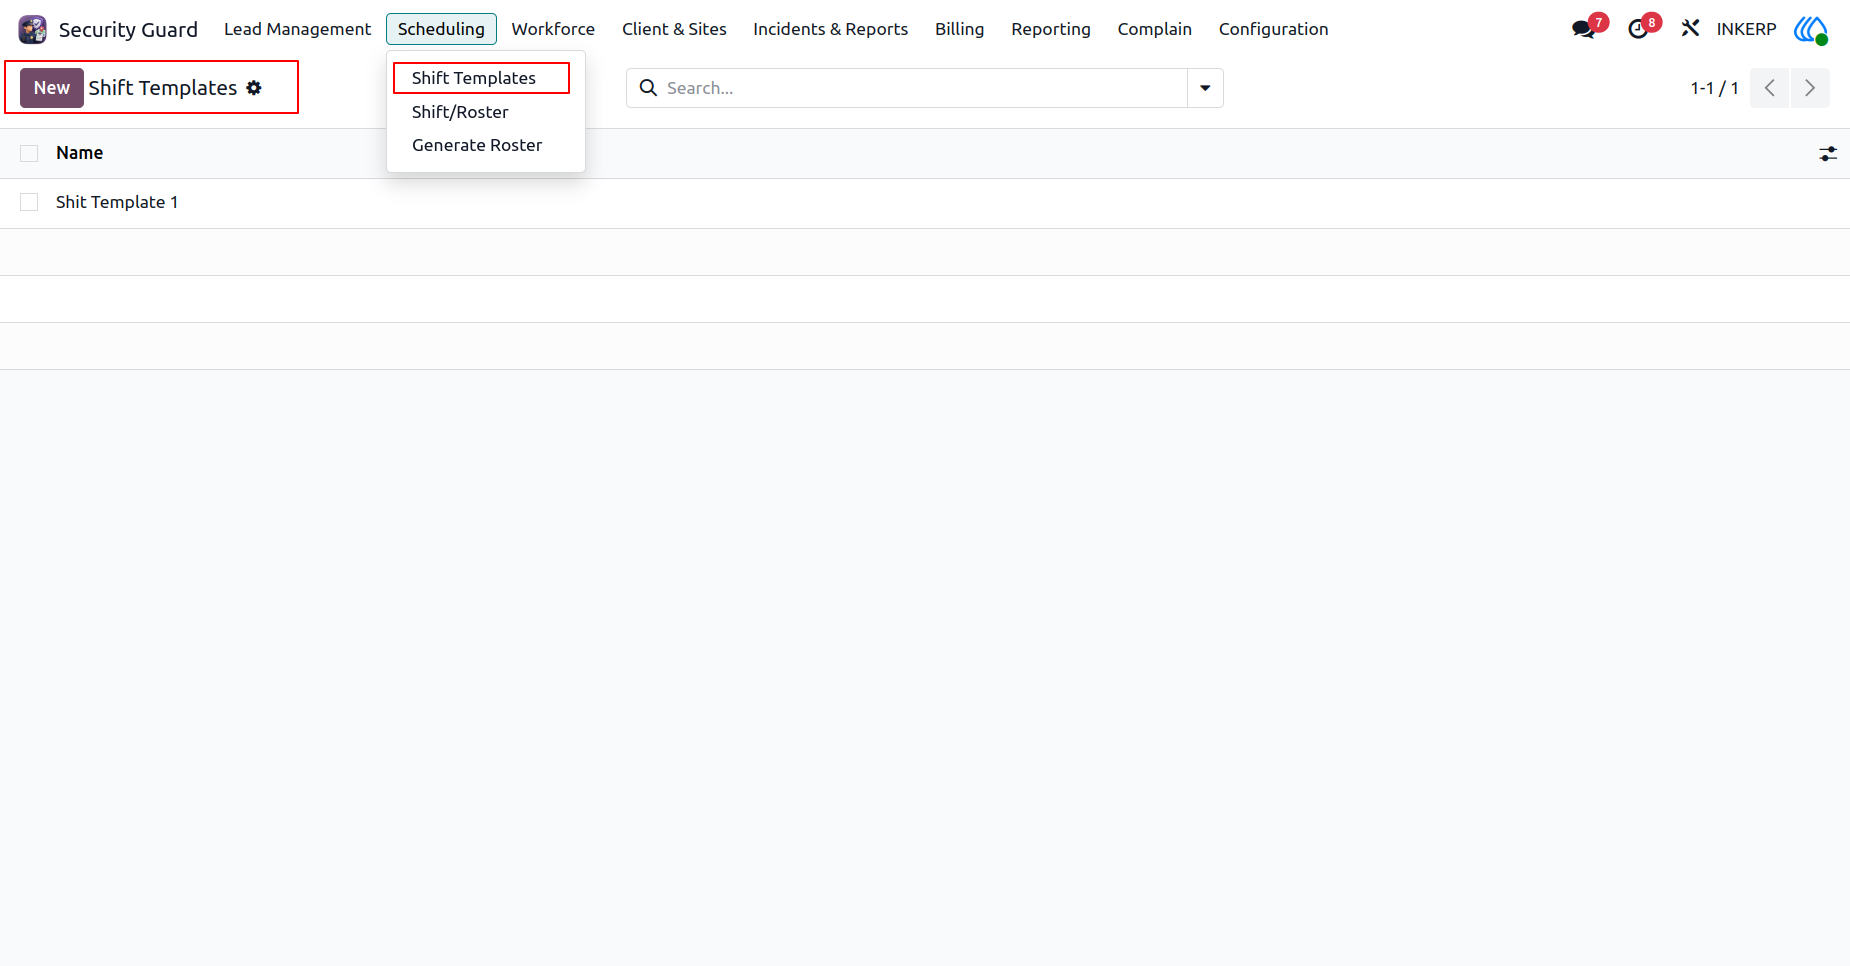
Task: Click the gear icon beside Shift Templates
Action: pyautogui.click(x=254, y=88)
